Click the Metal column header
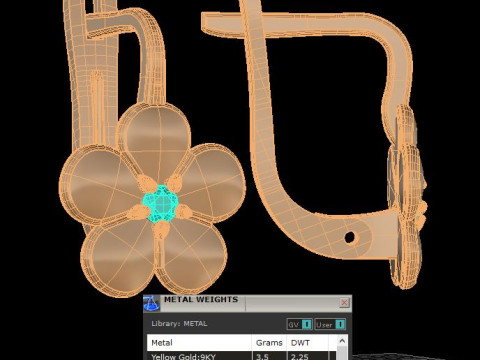 click(199, 343)
